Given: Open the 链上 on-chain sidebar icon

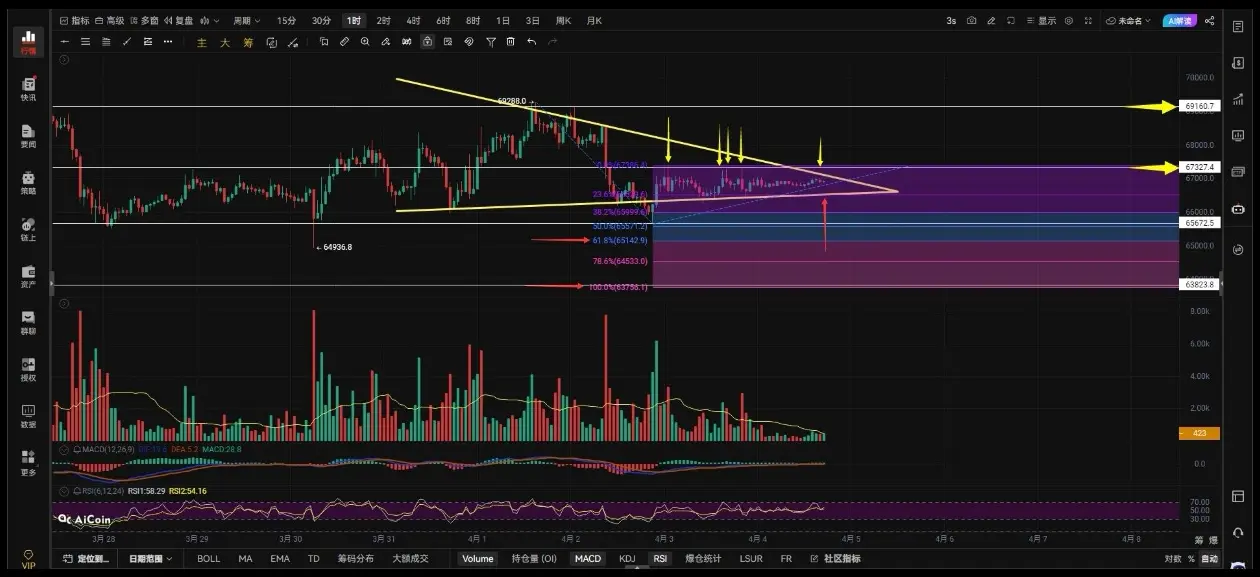Looking at the screenshot, I should [28, 229].
